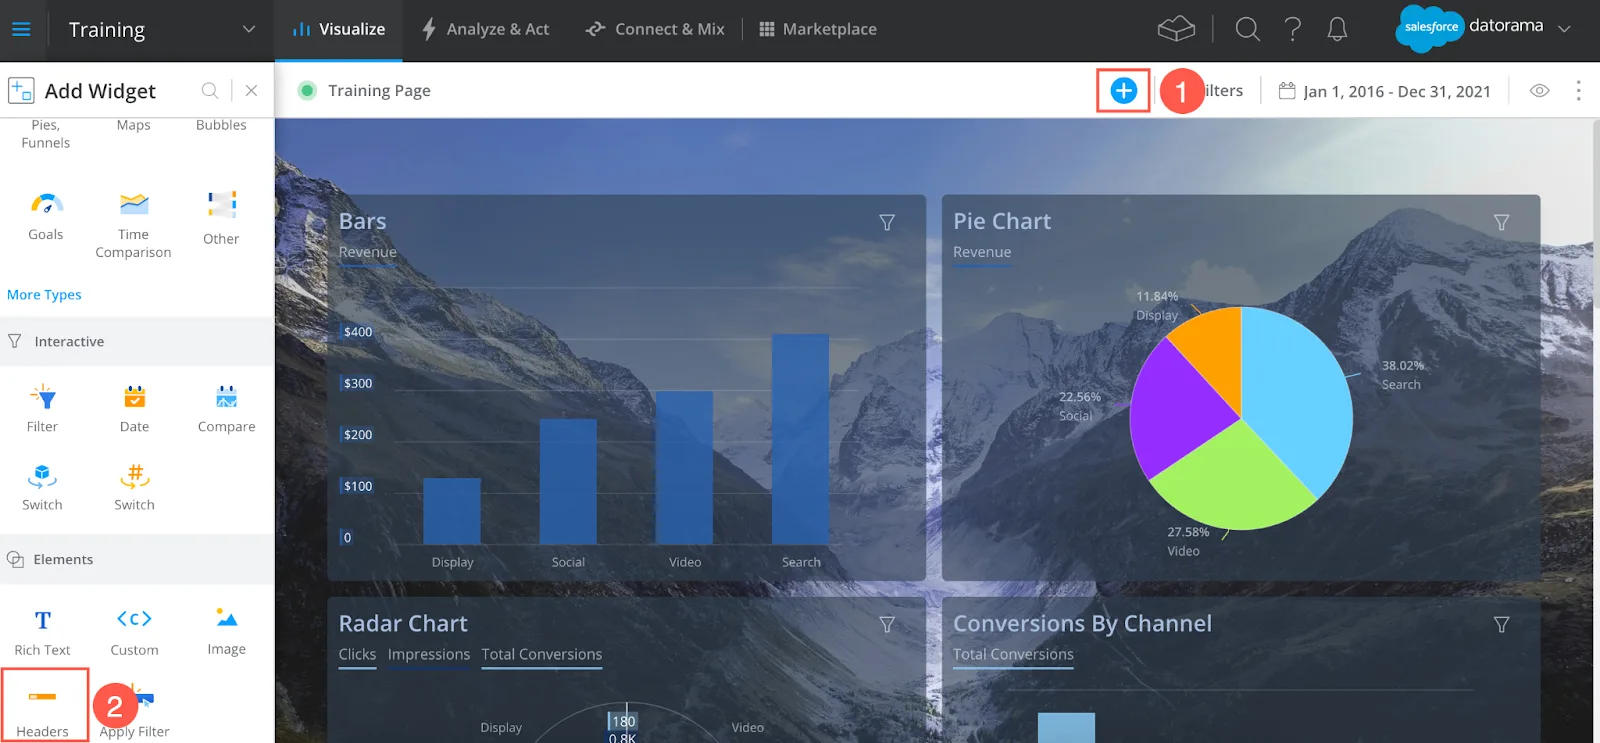1600x743 pixels.
Task: Select Total Conversions in the Radar Chart
Action: (542, 654)
